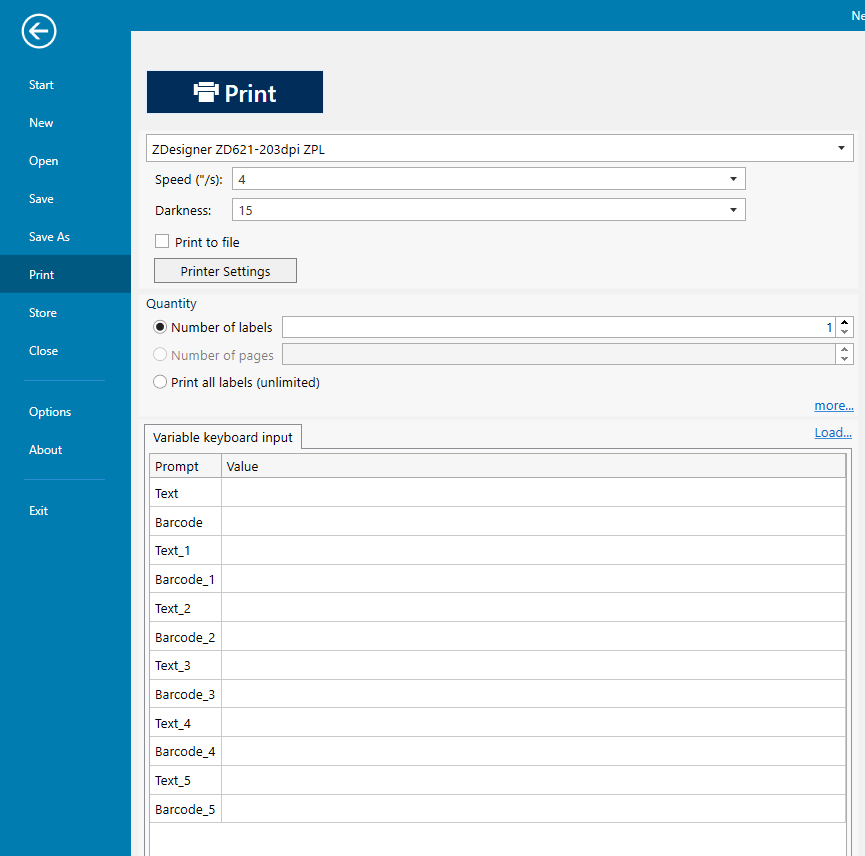Click the up stepper arrow for labels
This screenshot has height=856, width=865.
point(845,321)
